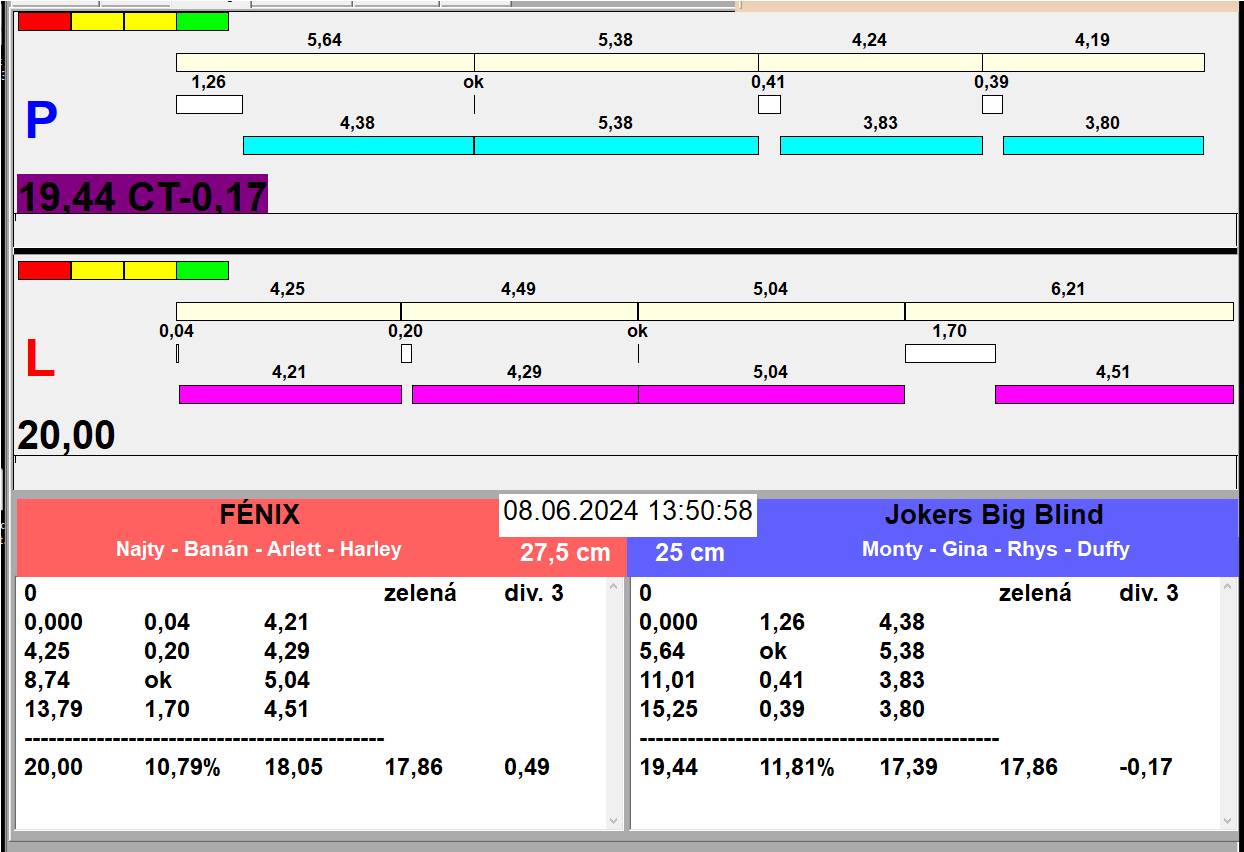Select the 4,21 magenta run bar
Screen dimensions: 1244x852
[x=290, y=395]
